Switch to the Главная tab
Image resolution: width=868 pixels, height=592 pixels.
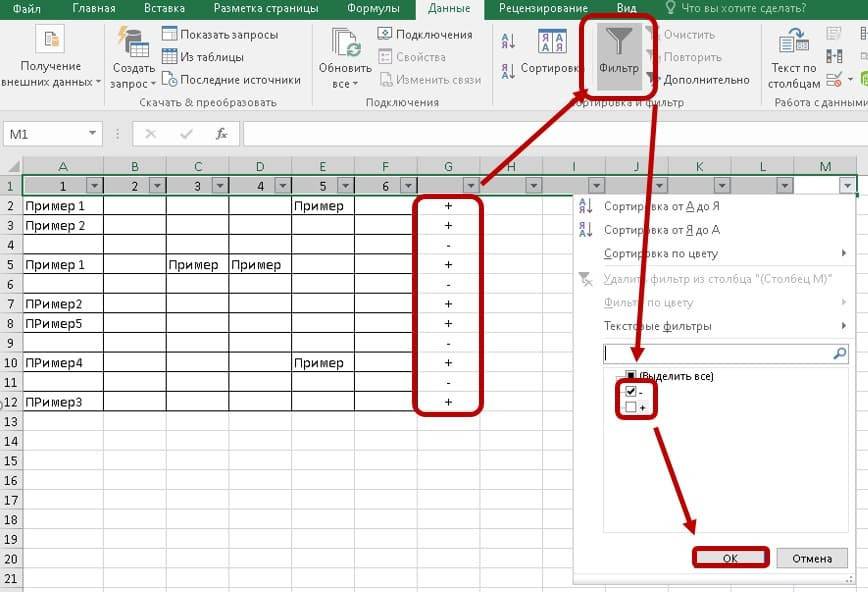(x=94, y=8)
